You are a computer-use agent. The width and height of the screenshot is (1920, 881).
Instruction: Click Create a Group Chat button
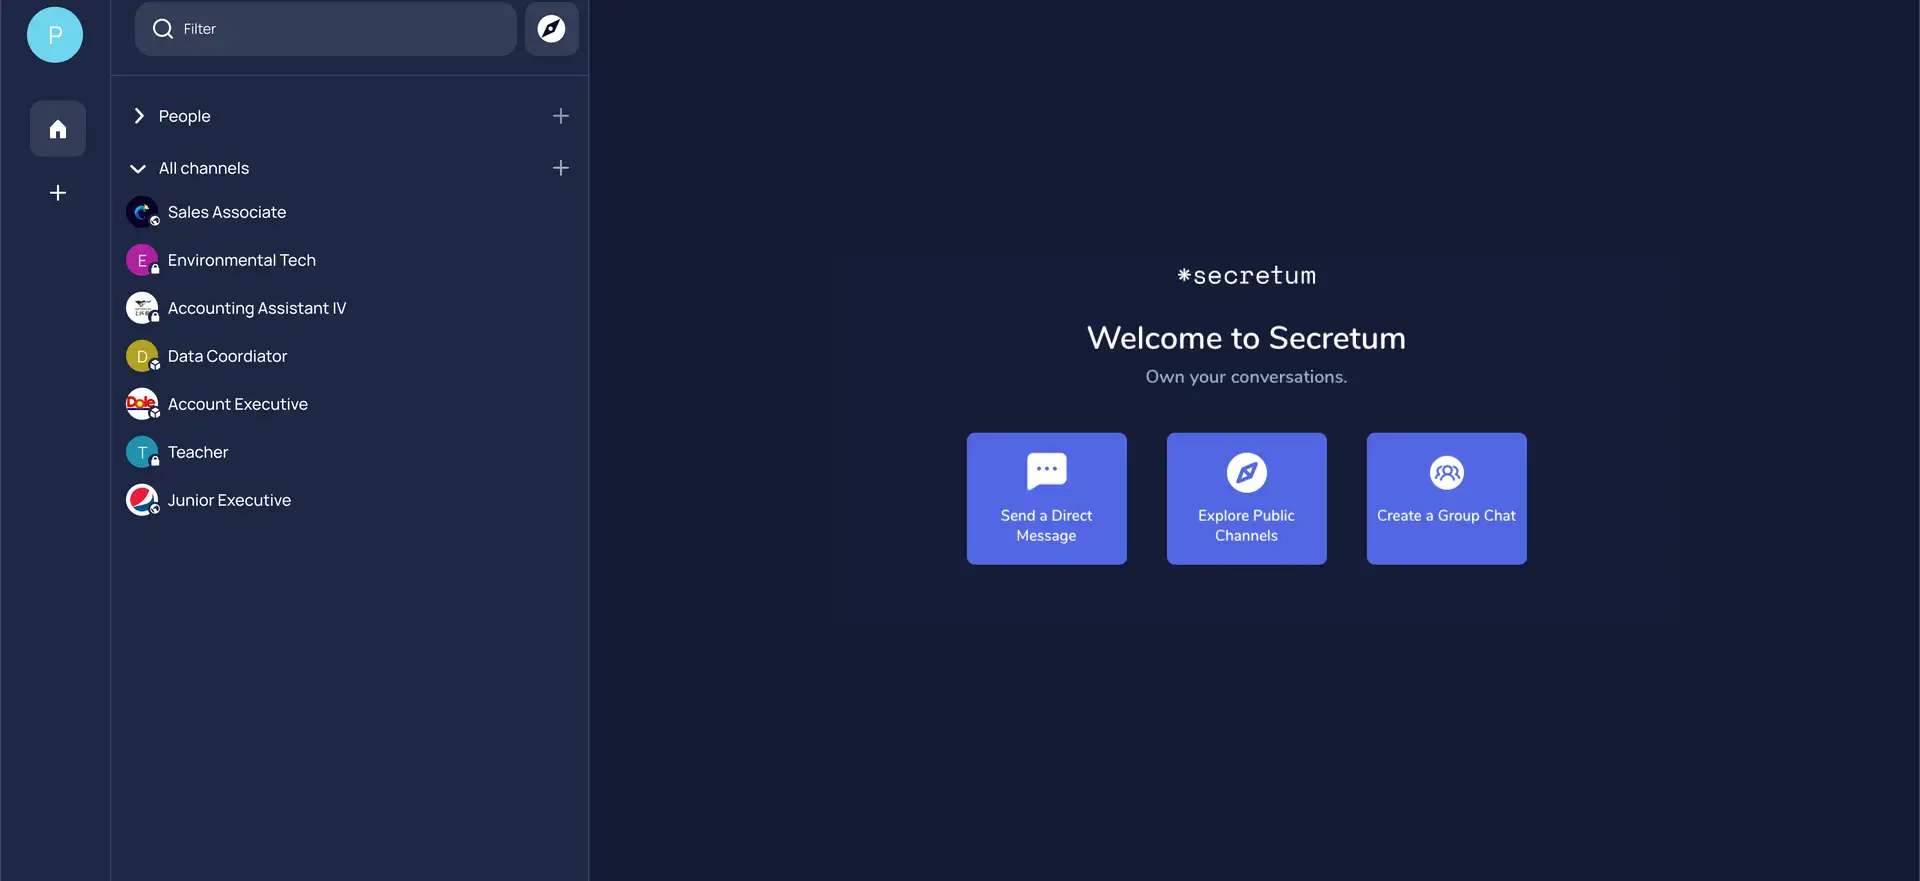point(1446,498)
